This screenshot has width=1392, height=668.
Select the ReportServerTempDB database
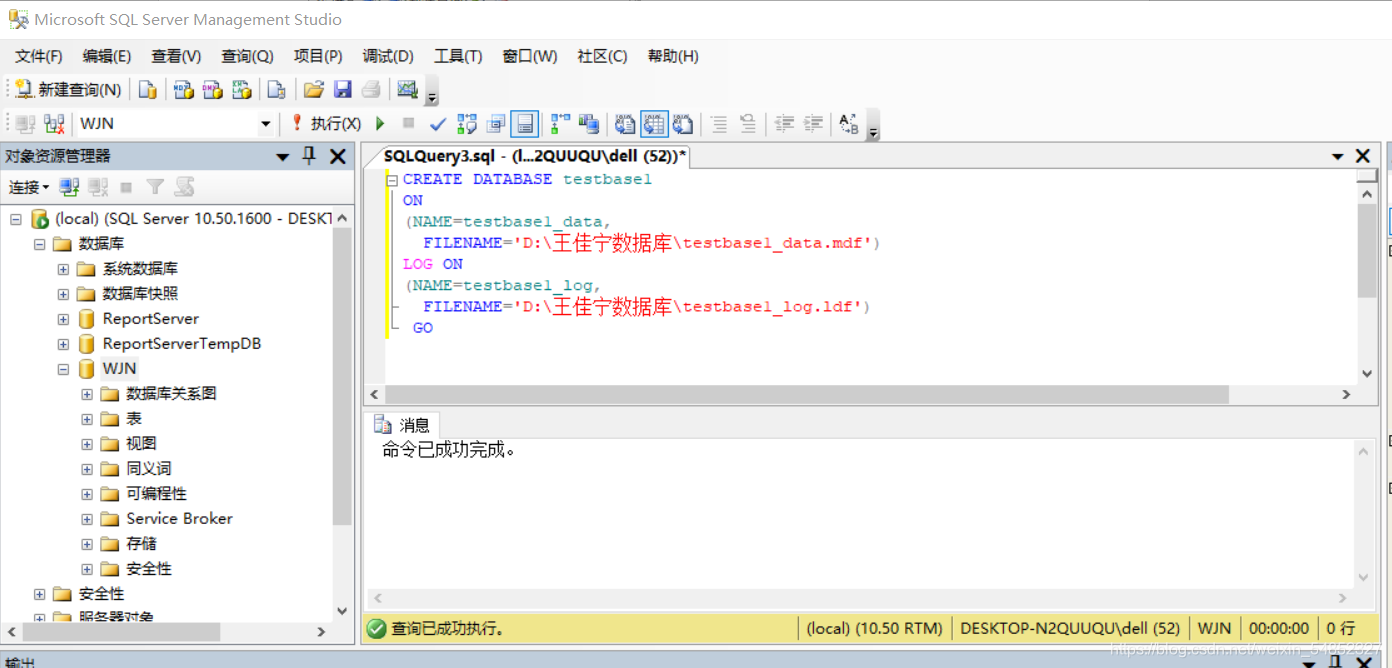tap(181, 344)
